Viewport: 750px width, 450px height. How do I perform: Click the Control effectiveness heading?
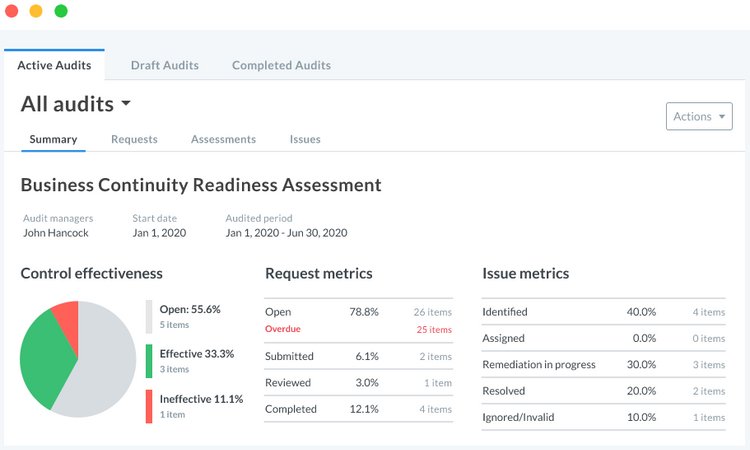pos(91,273)
